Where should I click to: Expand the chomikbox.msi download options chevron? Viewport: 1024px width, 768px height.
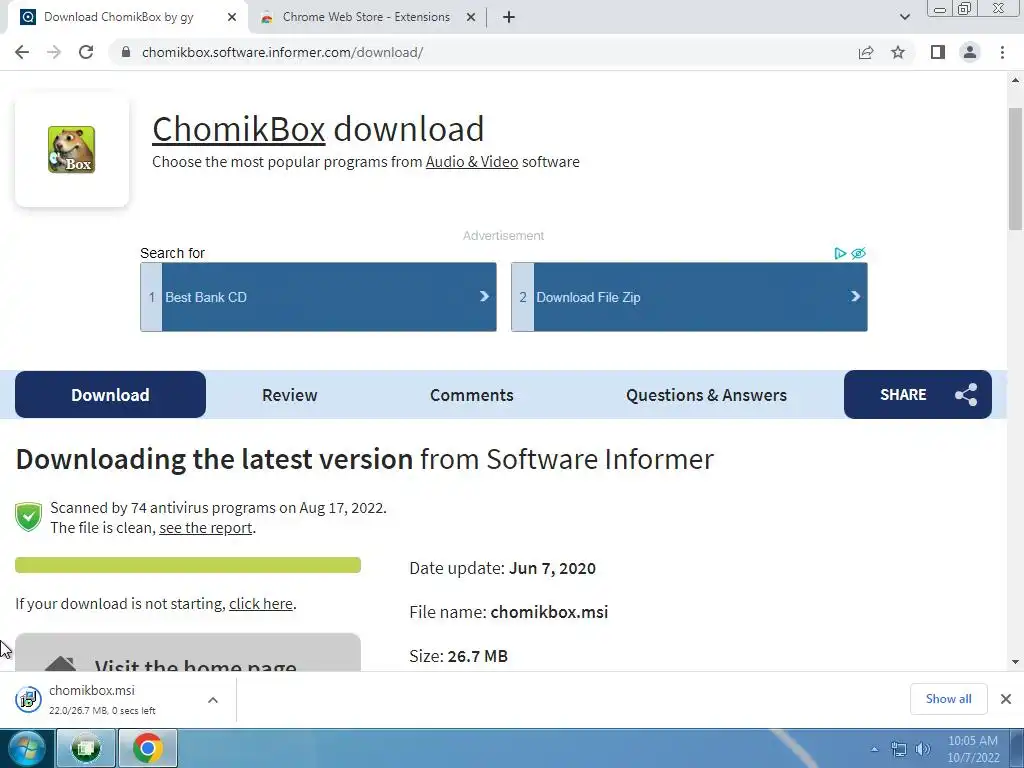coord(213,700)
